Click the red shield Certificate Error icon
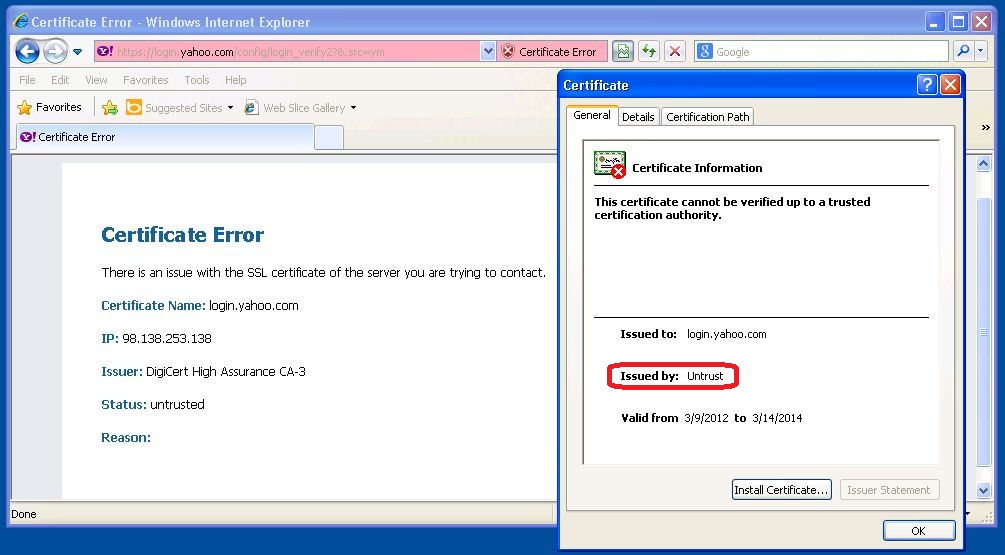1005x555 pixels. (508, 52)
